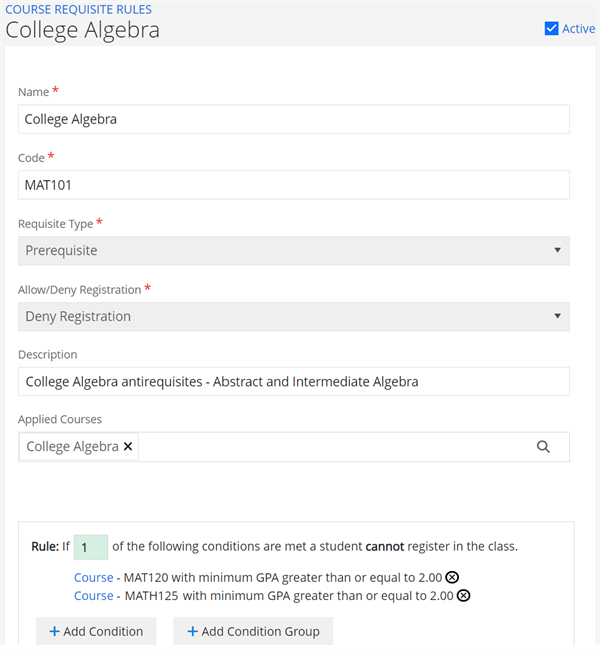Image resolution: width=600 pixels, height=650 pixels.
Task: Click into the Code field MAT101
Action: point(294,185)
